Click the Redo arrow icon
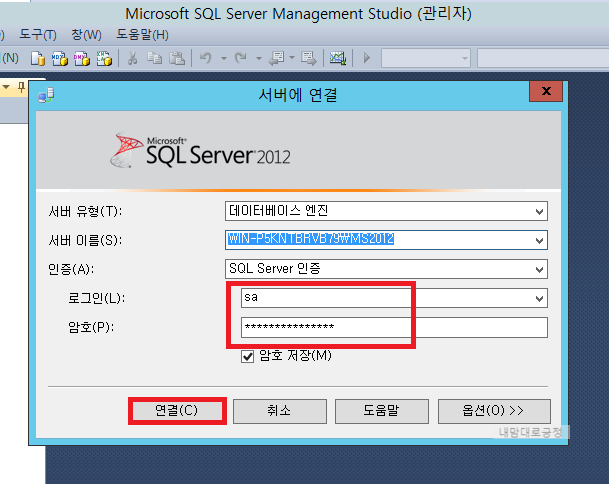This screenshot has width=609, height=484. (x=240, y=58)
